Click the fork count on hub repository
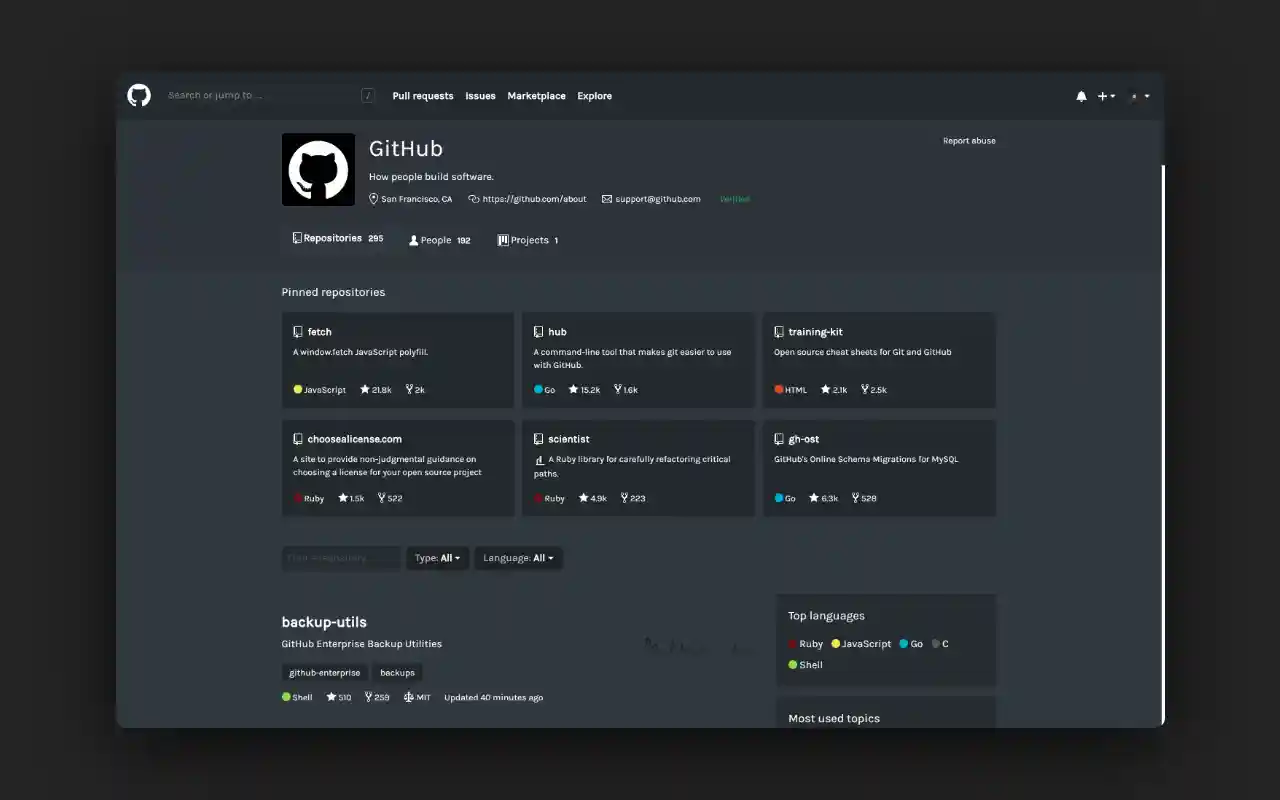Image resolution: width=1280 pixels, height=800 pixels. tap(630, 390)
